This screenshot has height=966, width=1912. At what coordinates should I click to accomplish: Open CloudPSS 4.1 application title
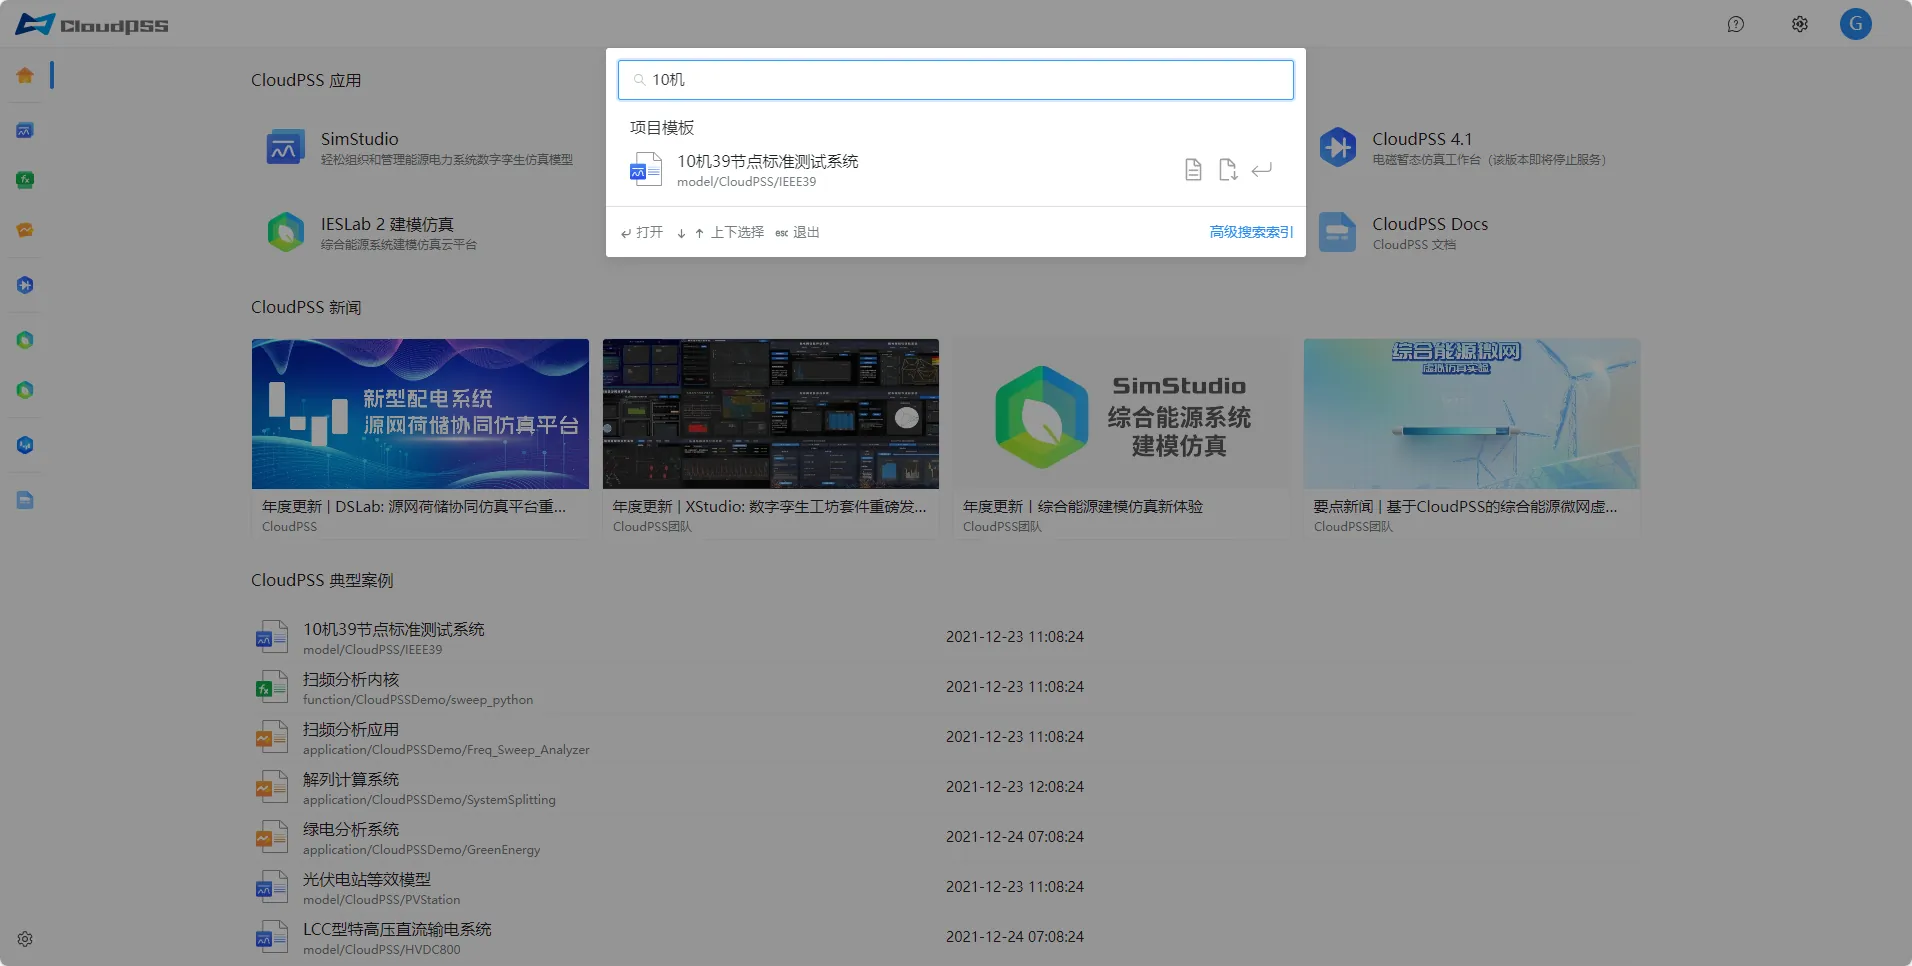(1422, 139)
